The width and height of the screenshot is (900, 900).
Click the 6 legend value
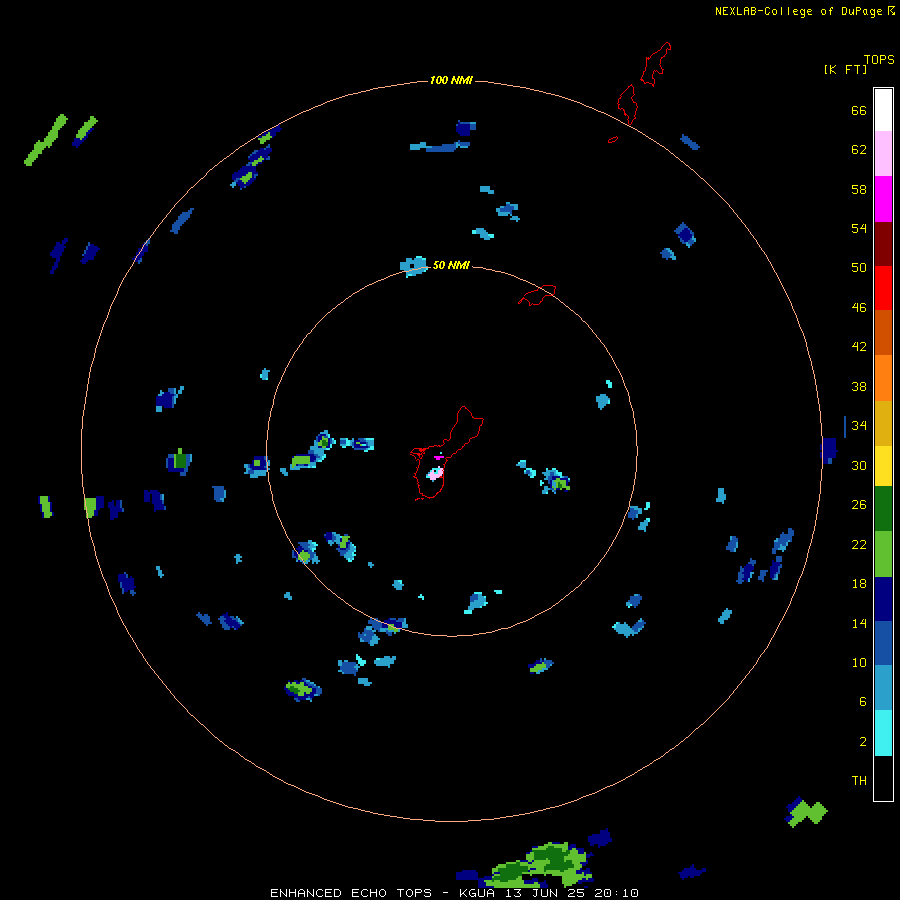[x=863, y=701]
